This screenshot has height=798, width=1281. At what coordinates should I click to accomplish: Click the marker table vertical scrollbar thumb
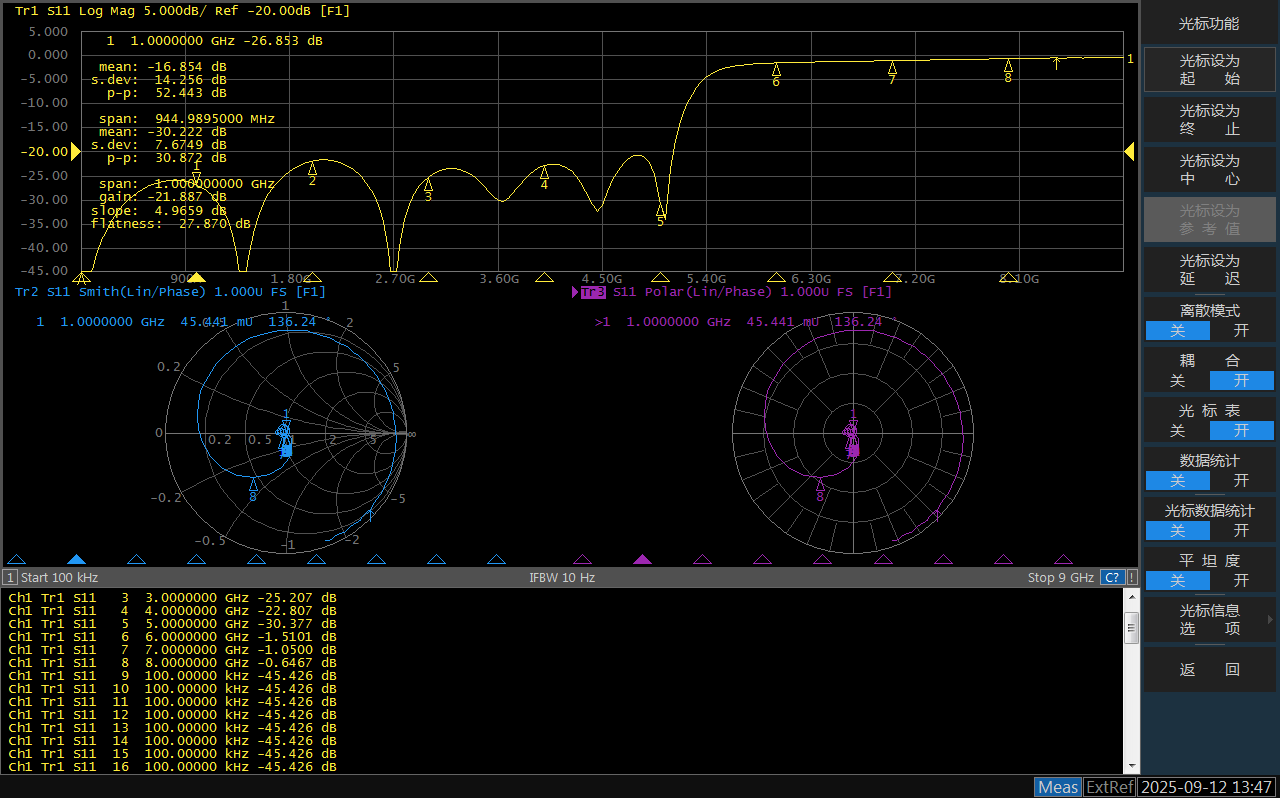(1132, 629)
